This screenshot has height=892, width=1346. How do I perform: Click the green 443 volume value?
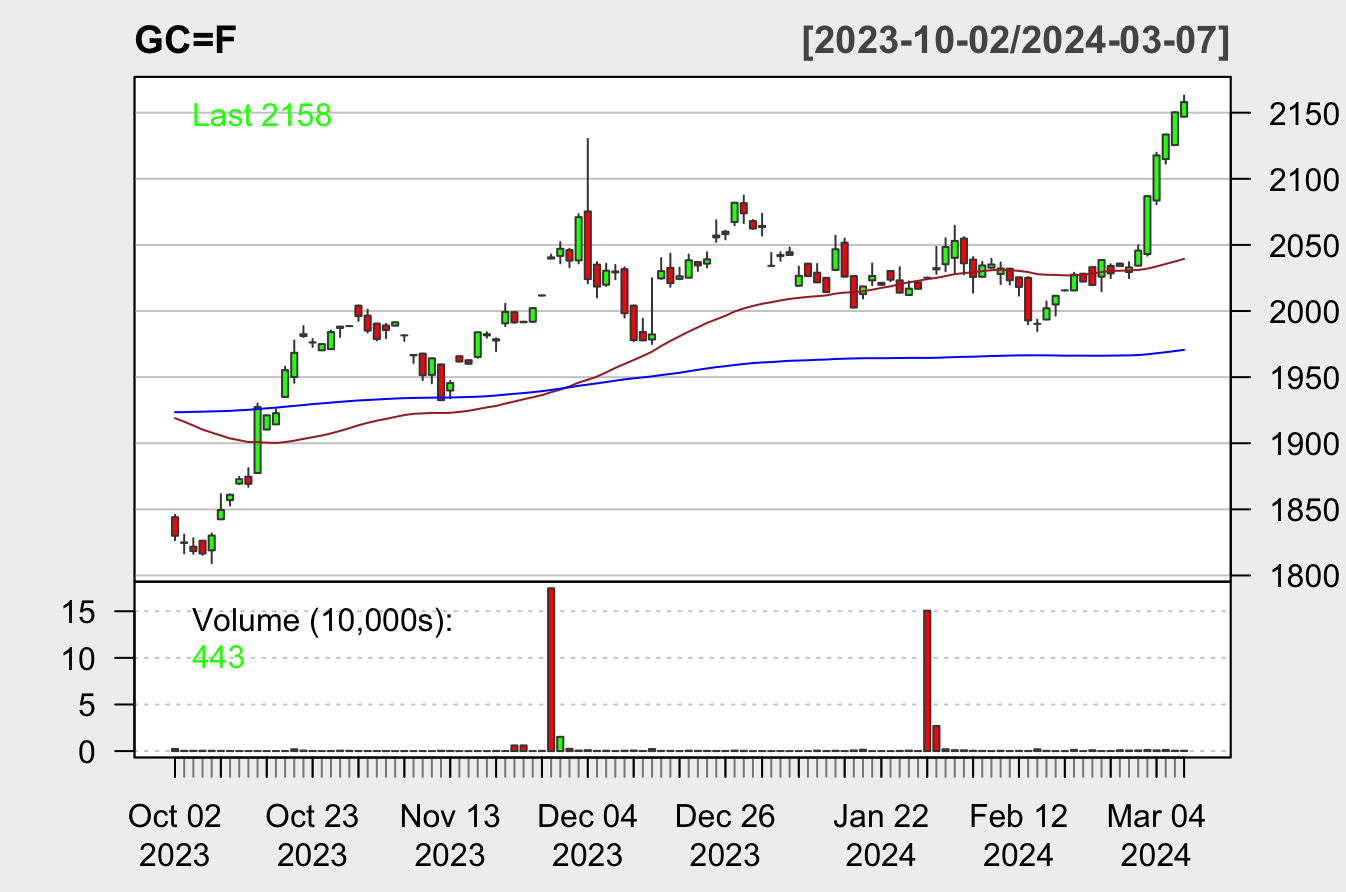(x=218, y=658)
